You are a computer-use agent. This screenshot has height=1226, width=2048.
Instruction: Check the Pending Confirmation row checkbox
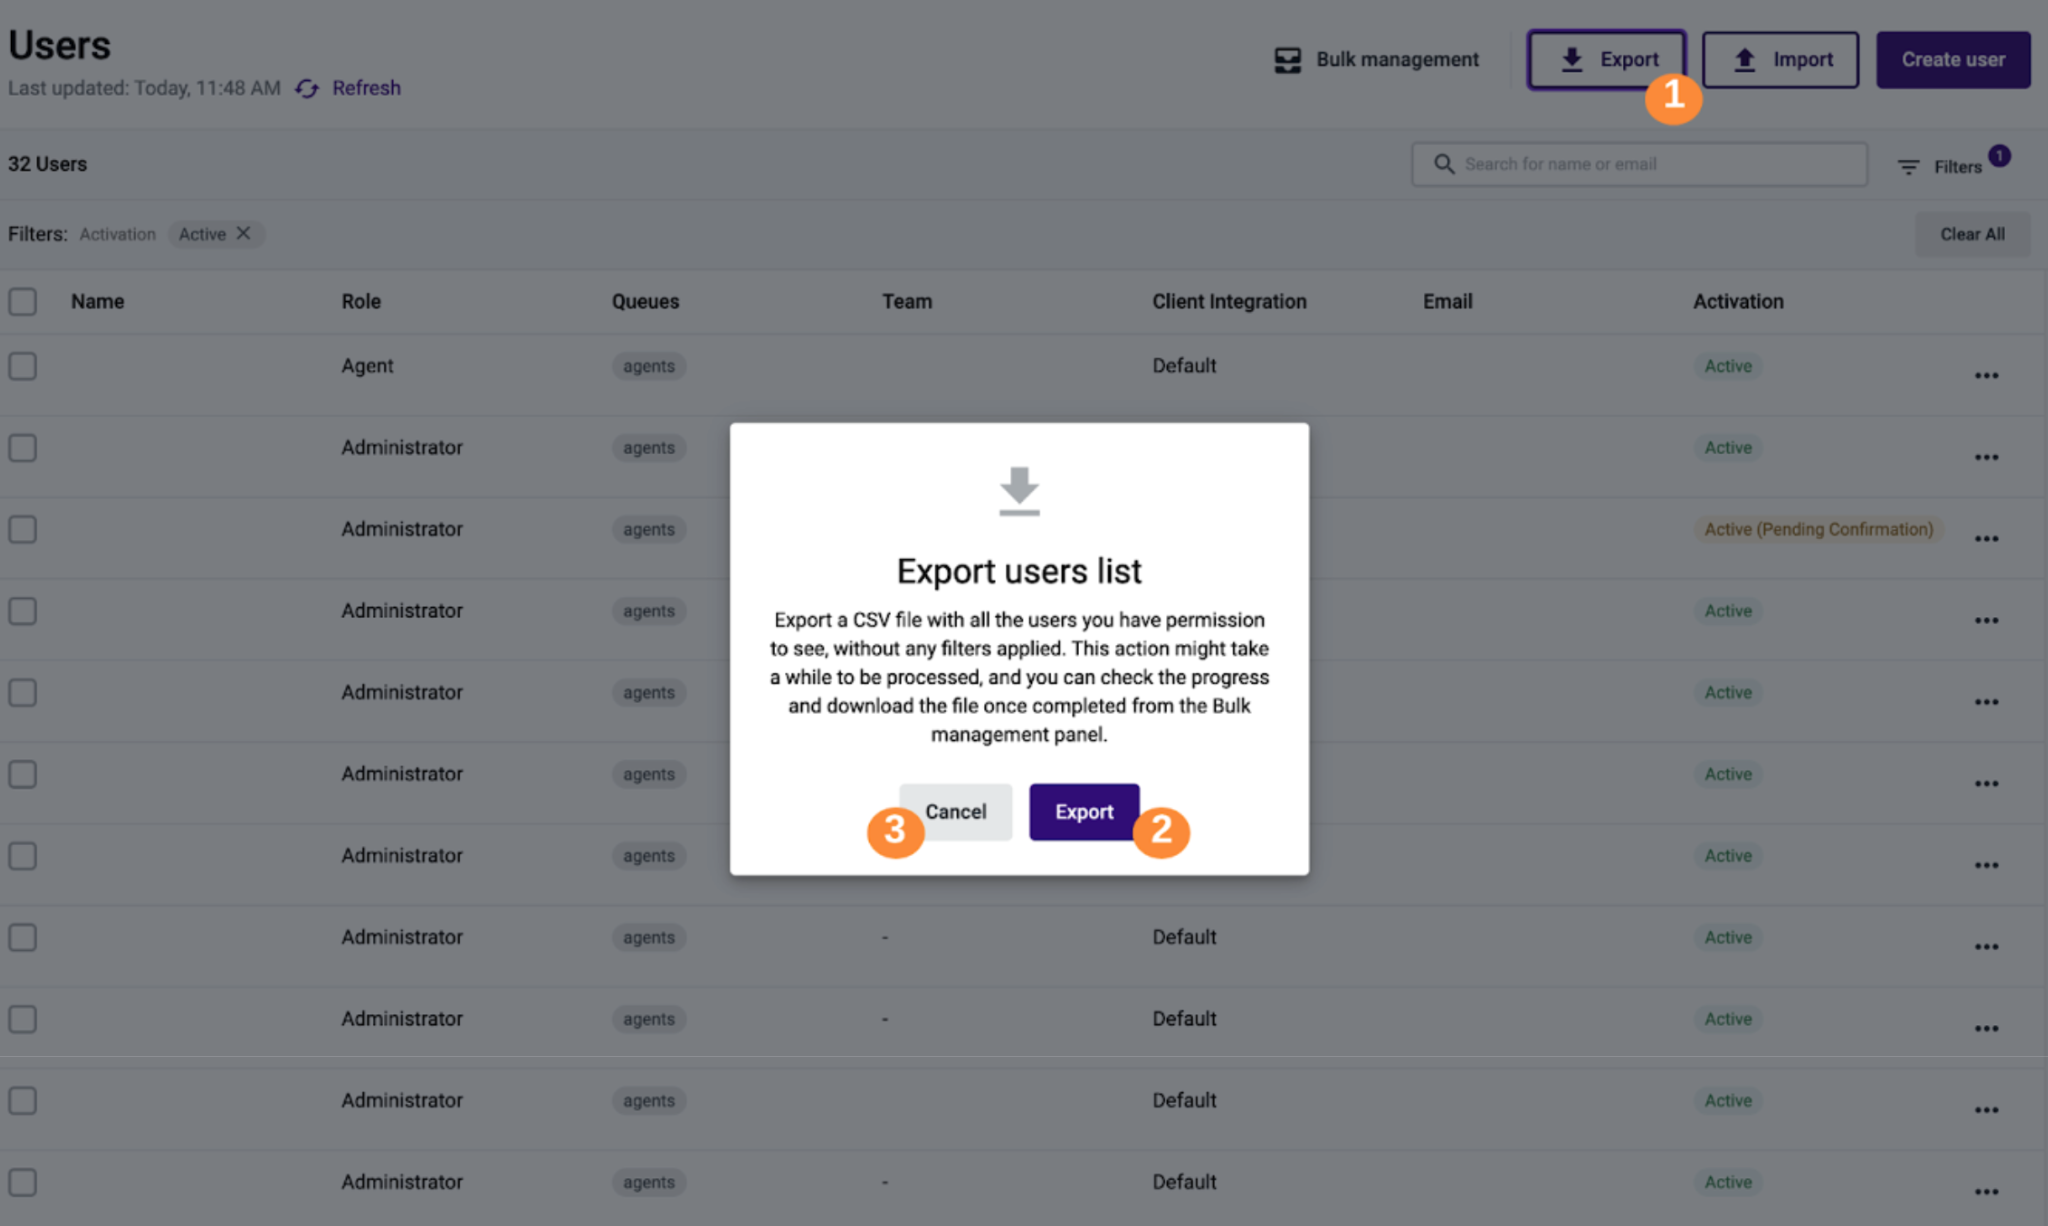(x=23, y=529)
